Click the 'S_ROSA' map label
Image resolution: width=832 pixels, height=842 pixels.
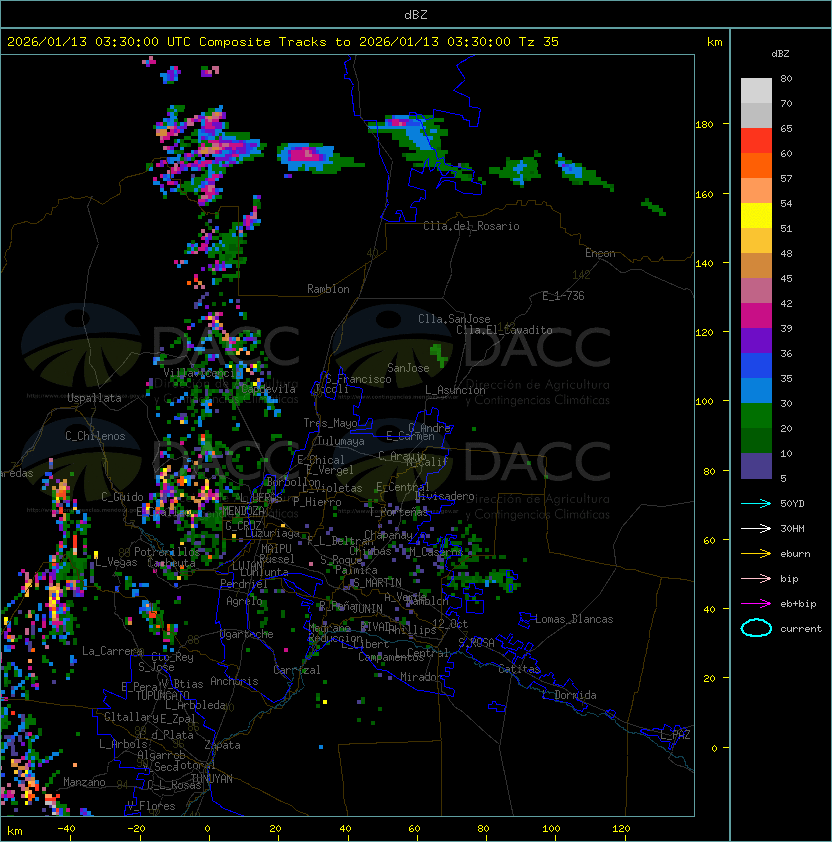tap(476, 643)
